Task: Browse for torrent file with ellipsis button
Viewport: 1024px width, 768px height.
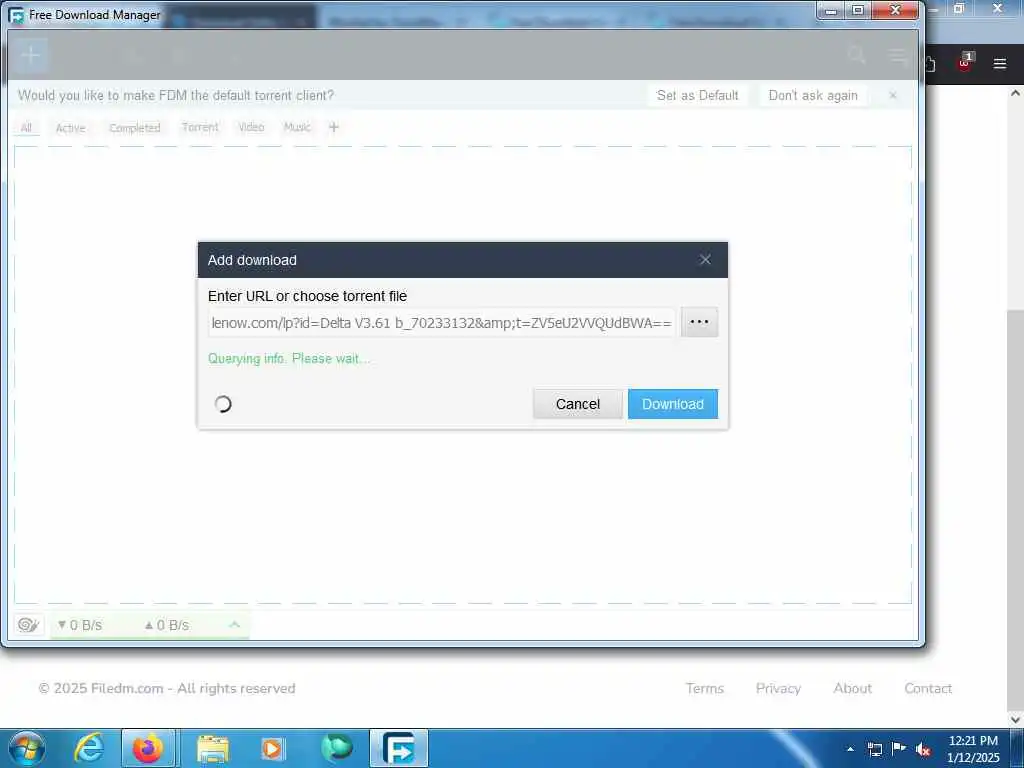Action: (699, 322)
